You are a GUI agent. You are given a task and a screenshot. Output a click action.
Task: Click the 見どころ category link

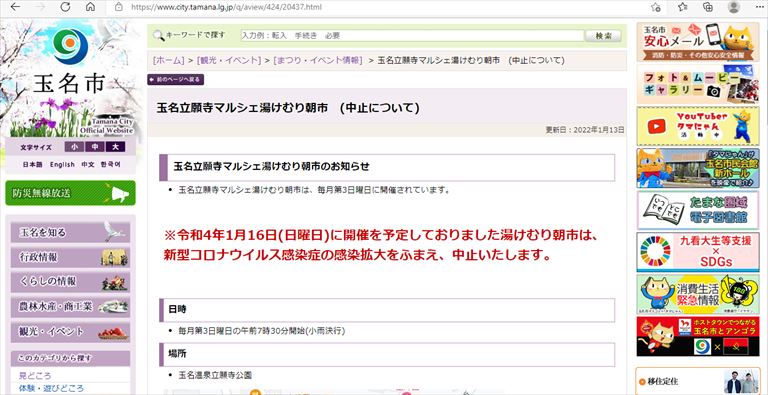35,376
